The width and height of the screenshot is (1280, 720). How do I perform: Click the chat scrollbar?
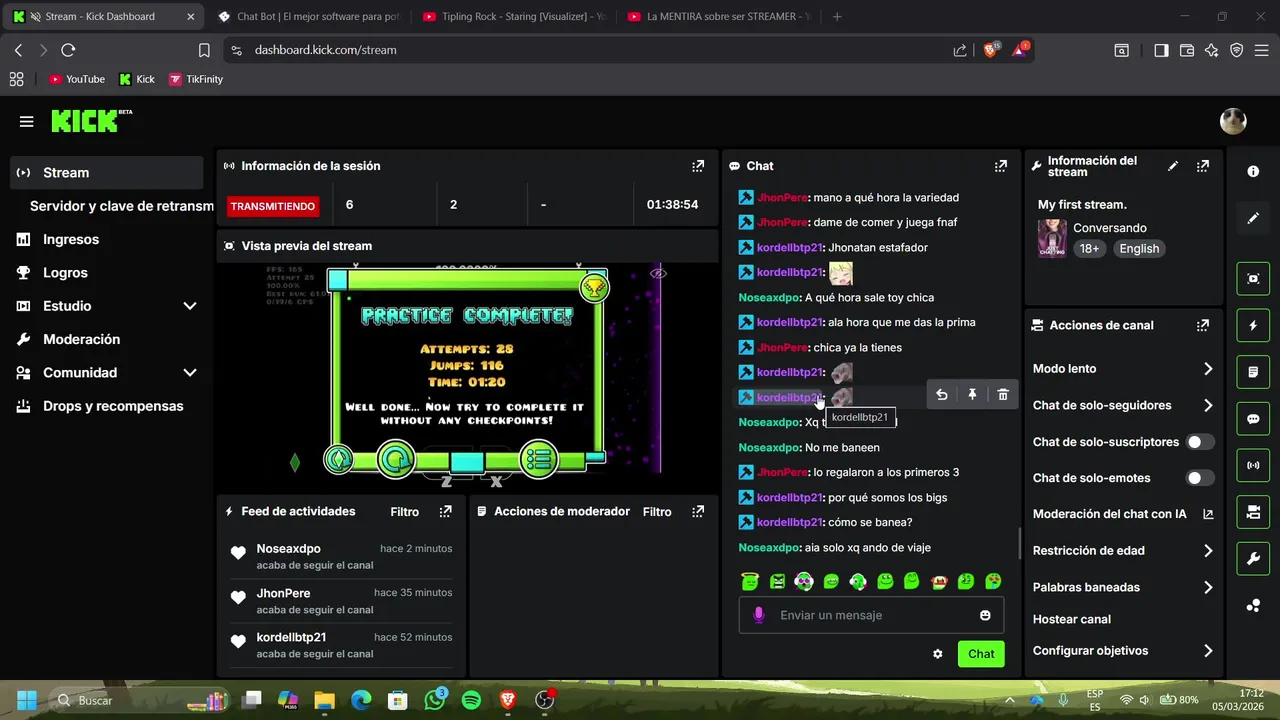1019,543
